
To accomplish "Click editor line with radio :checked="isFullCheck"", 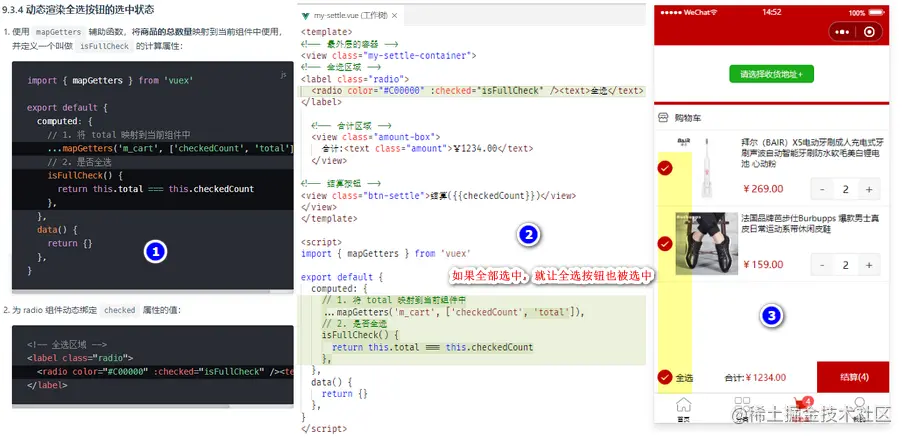I will (477, 91).
